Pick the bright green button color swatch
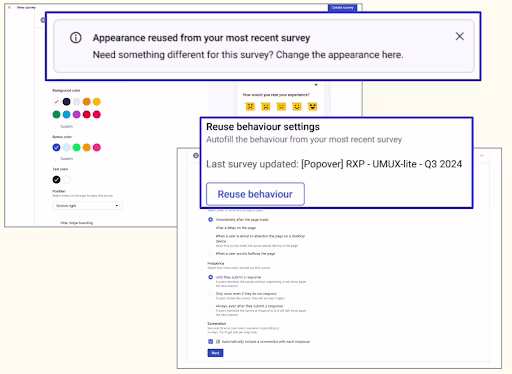The width and height of the screenshot is (512, 374). [77, 147]
